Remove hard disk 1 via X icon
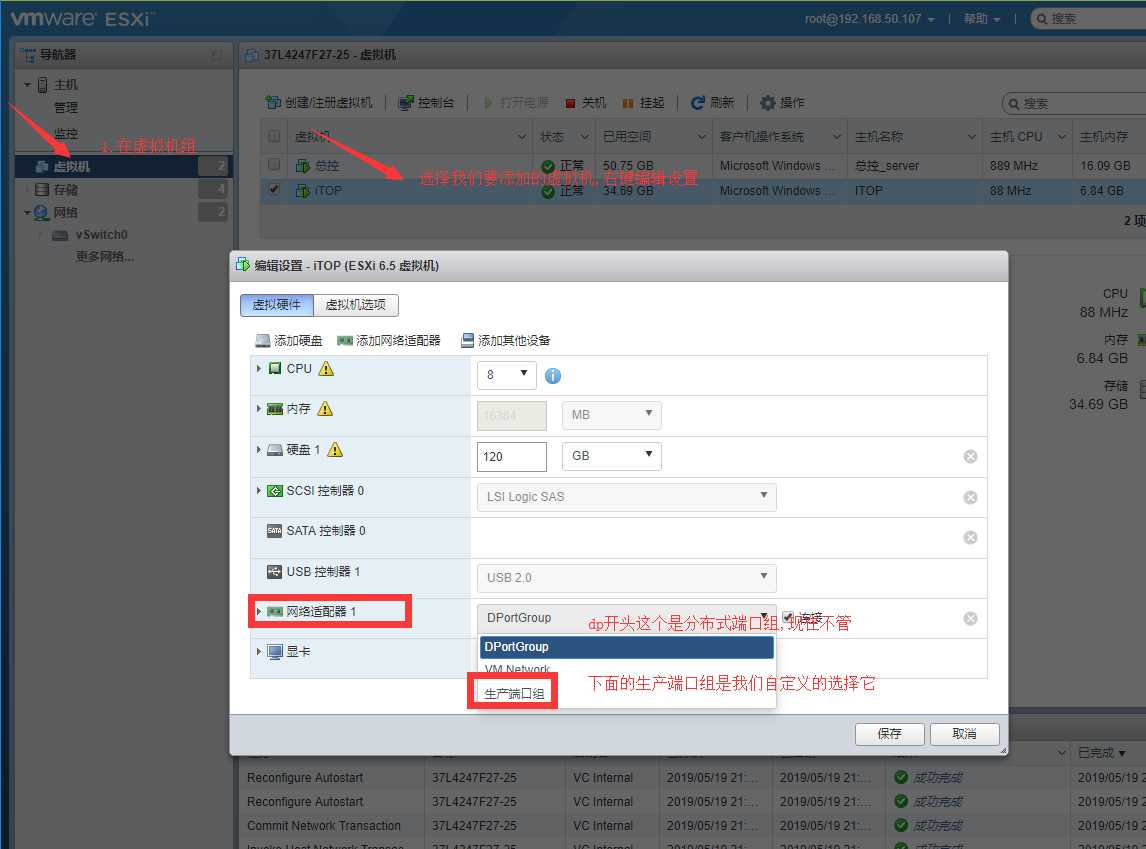 pos(971,457)
